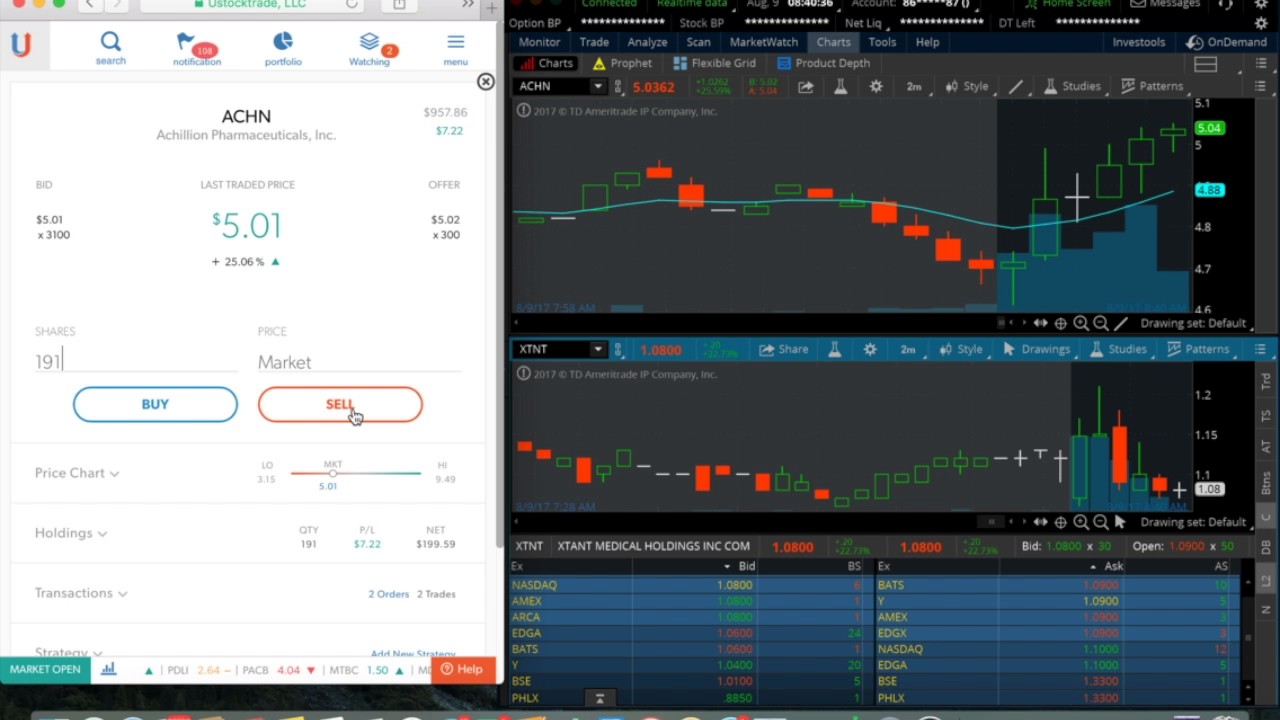This screenshot has width=1280, height=720.
Task: Expand the Price Chart section
Action: point(77,473)
